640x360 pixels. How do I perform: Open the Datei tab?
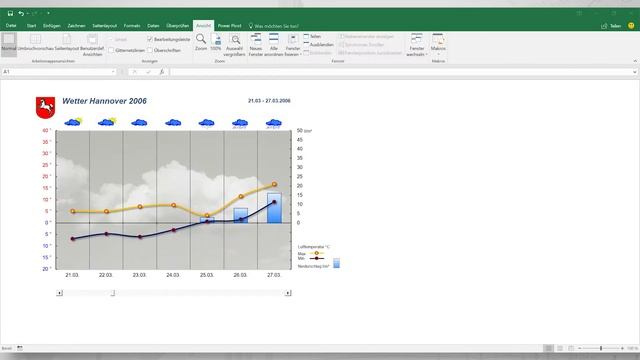coord(11,26)
